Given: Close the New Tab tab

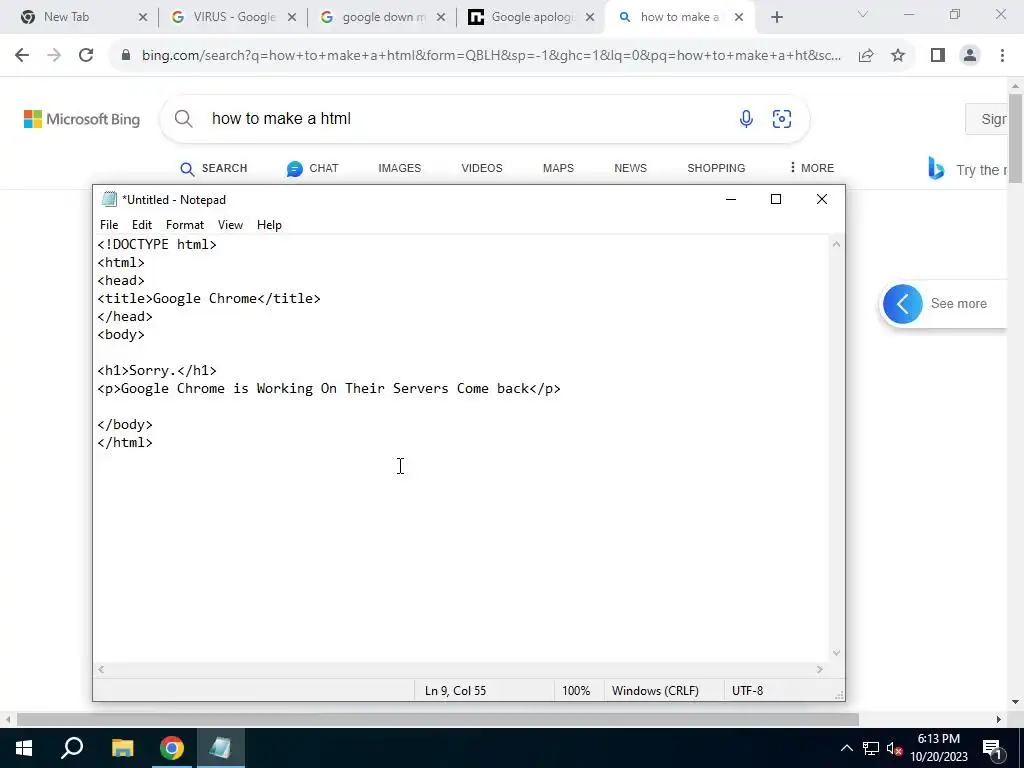Looking at the screenshot, I should pyautogui.click(x=143, y=18).
